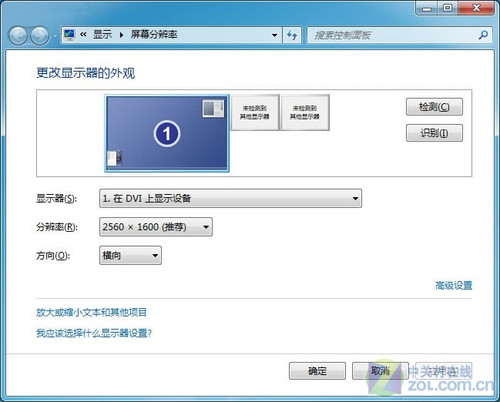Screen dimensions: 500x402
Task: Open 放大或缩小文本和其他项目 link
Action: point(91,312)
